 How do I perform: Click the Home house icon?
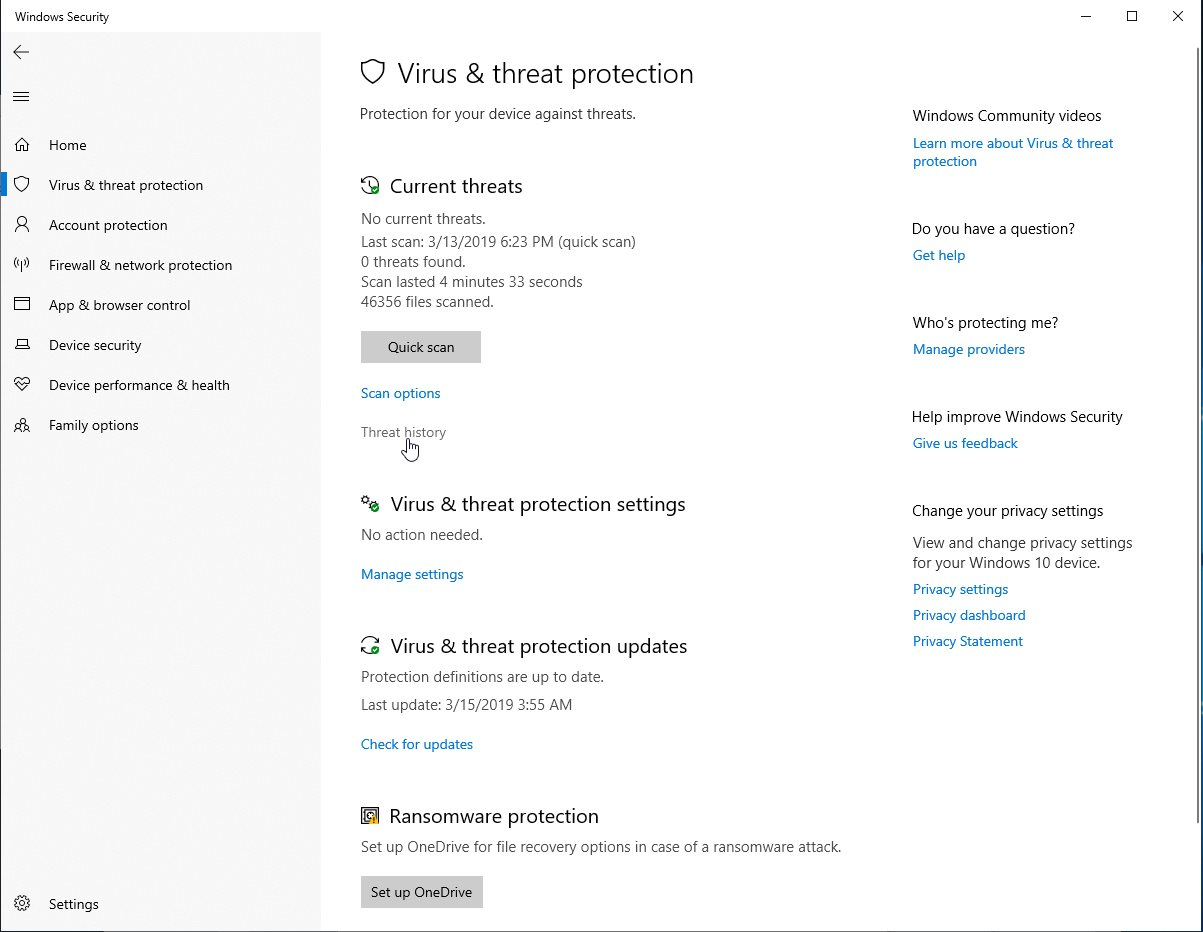tap(22, 145)
